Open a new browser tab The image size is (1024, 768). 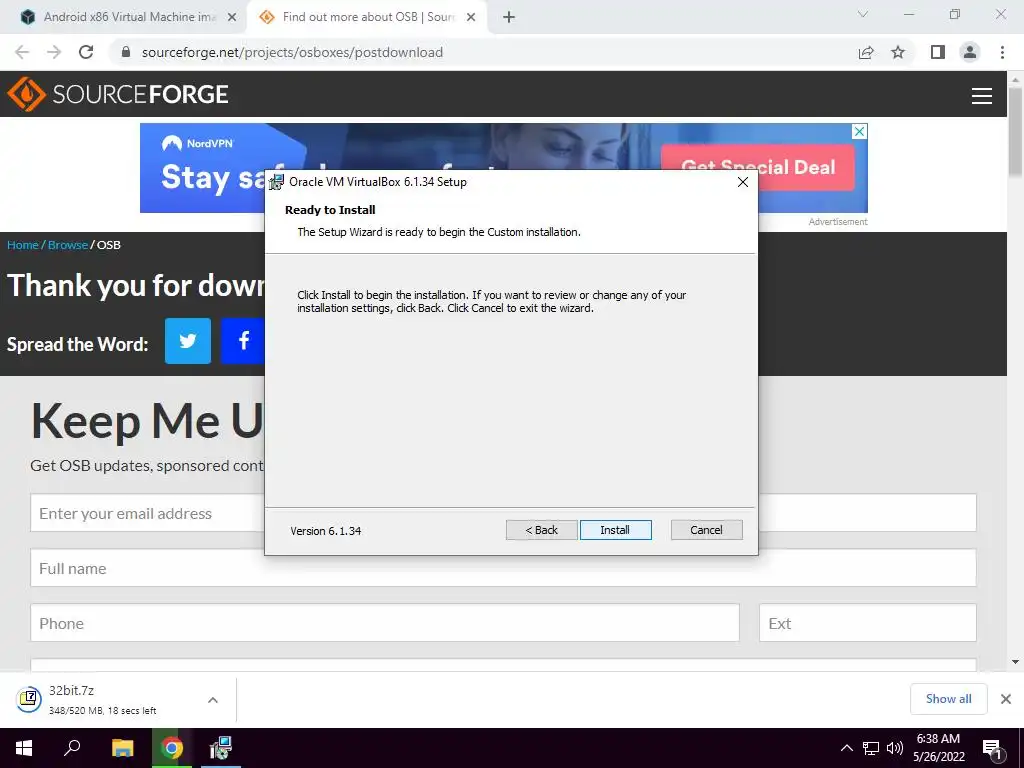pyautogui.click(x=509, y=18)
